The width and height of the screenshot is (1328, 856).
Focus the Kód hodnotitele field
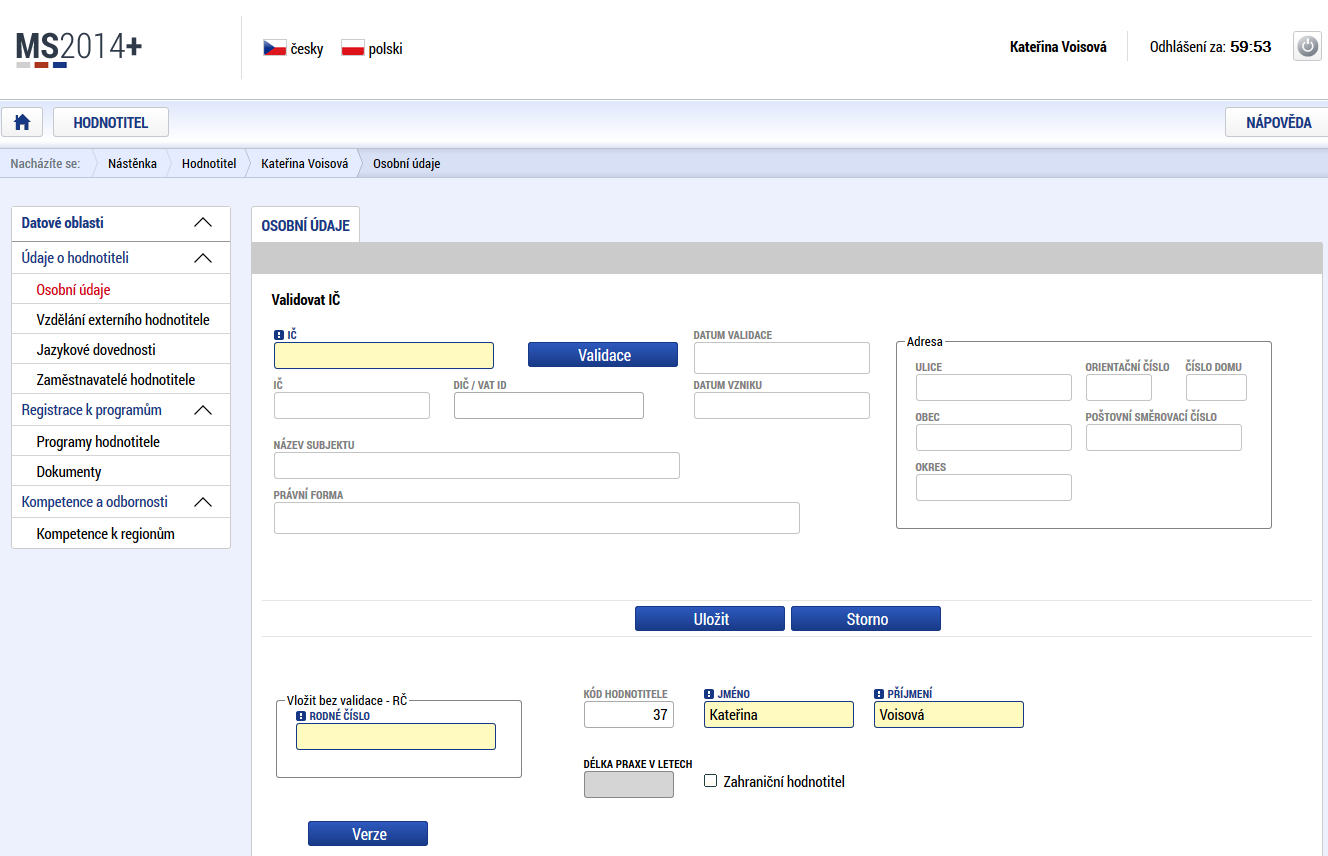[629, 714]
